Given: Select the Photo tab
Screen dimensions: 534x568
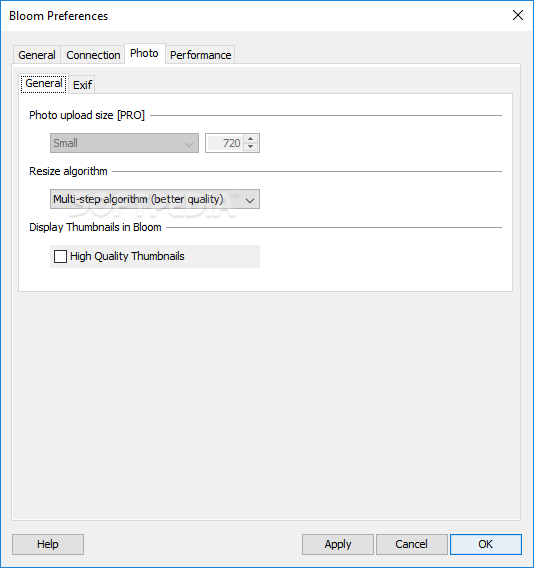Looking at the screenshot, I should click(145, 54).
